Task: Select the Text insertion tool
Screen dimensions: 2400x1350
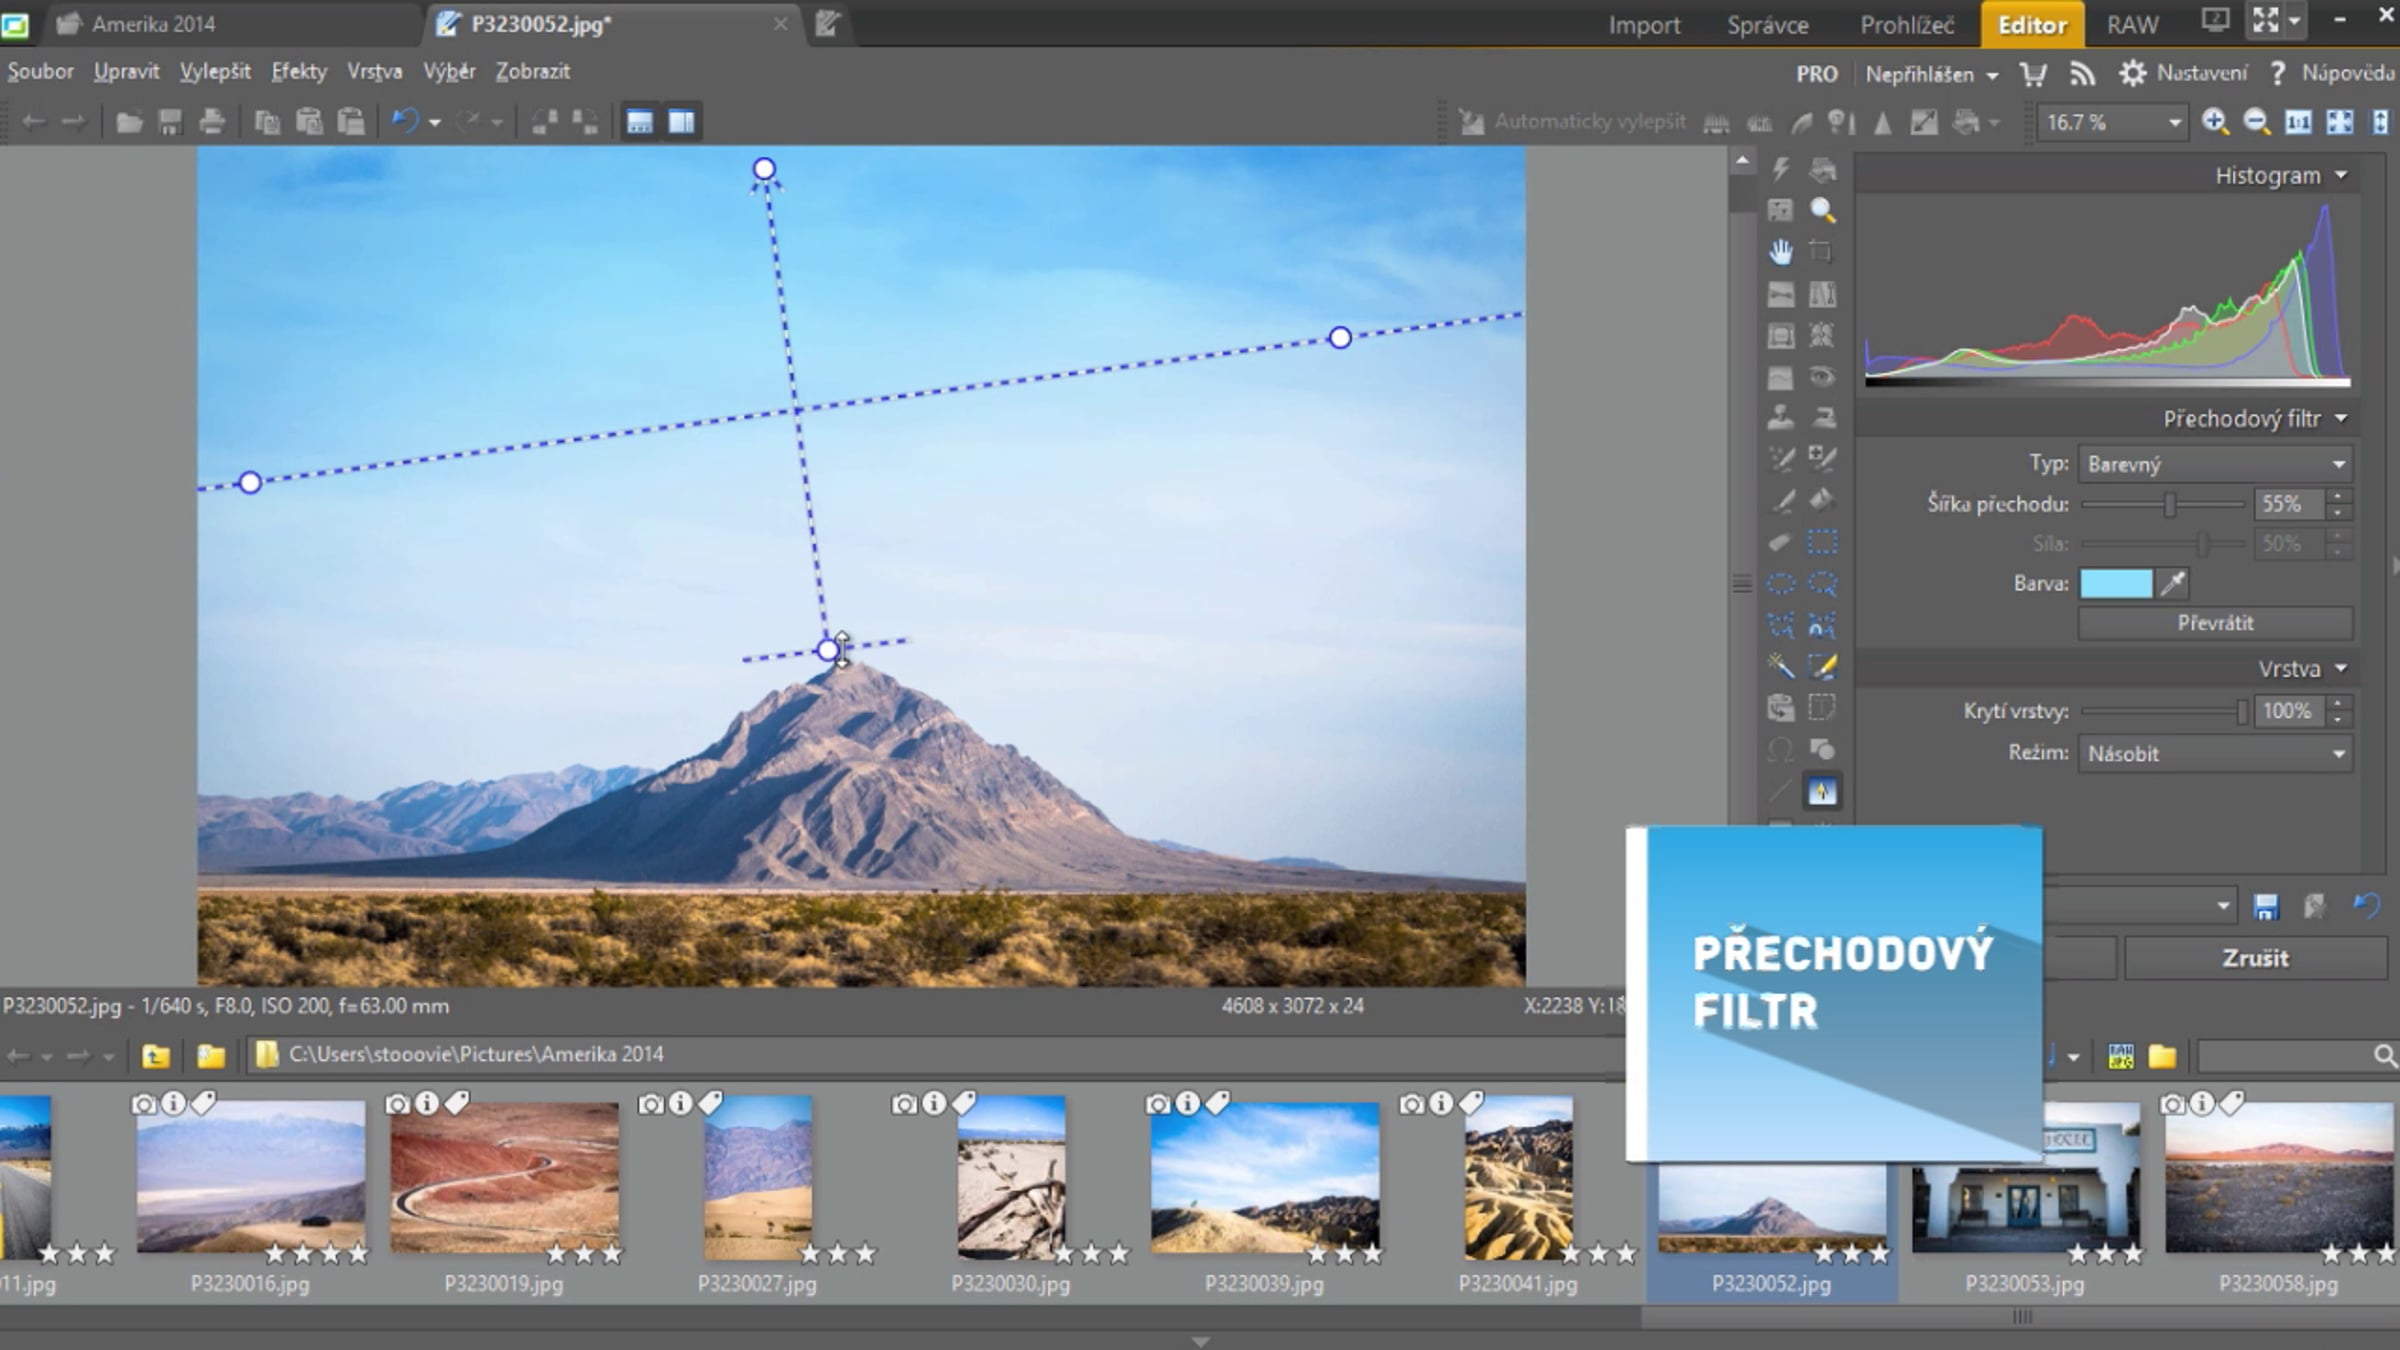Action: pyautogui.click(x=1822, y=708)
